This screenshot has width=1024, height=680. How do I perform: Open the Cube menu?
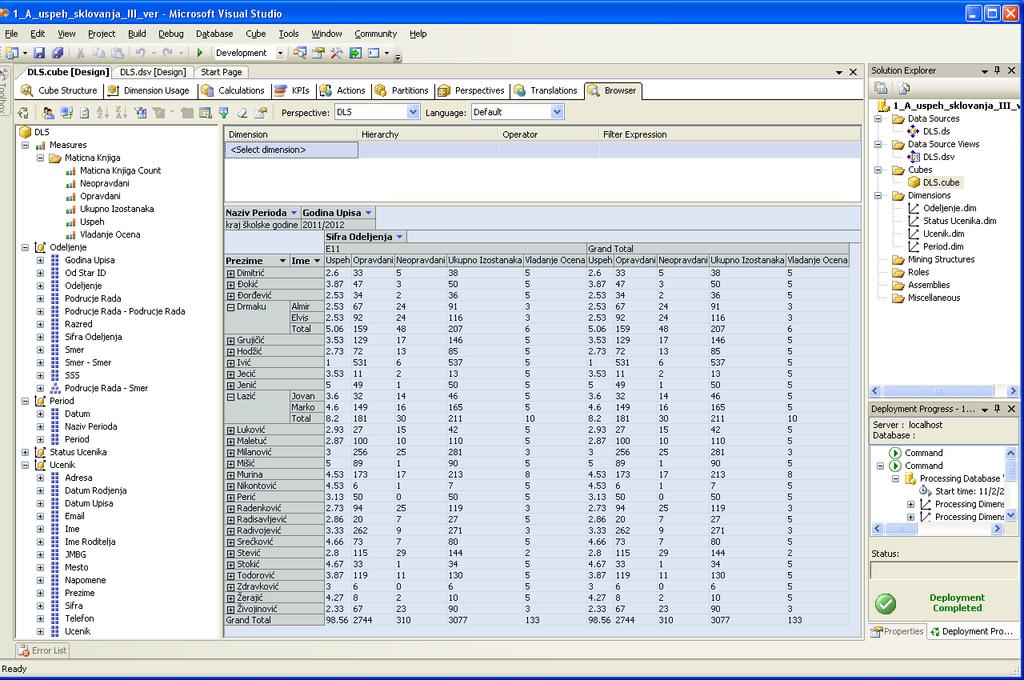click(x=255, y=34)
